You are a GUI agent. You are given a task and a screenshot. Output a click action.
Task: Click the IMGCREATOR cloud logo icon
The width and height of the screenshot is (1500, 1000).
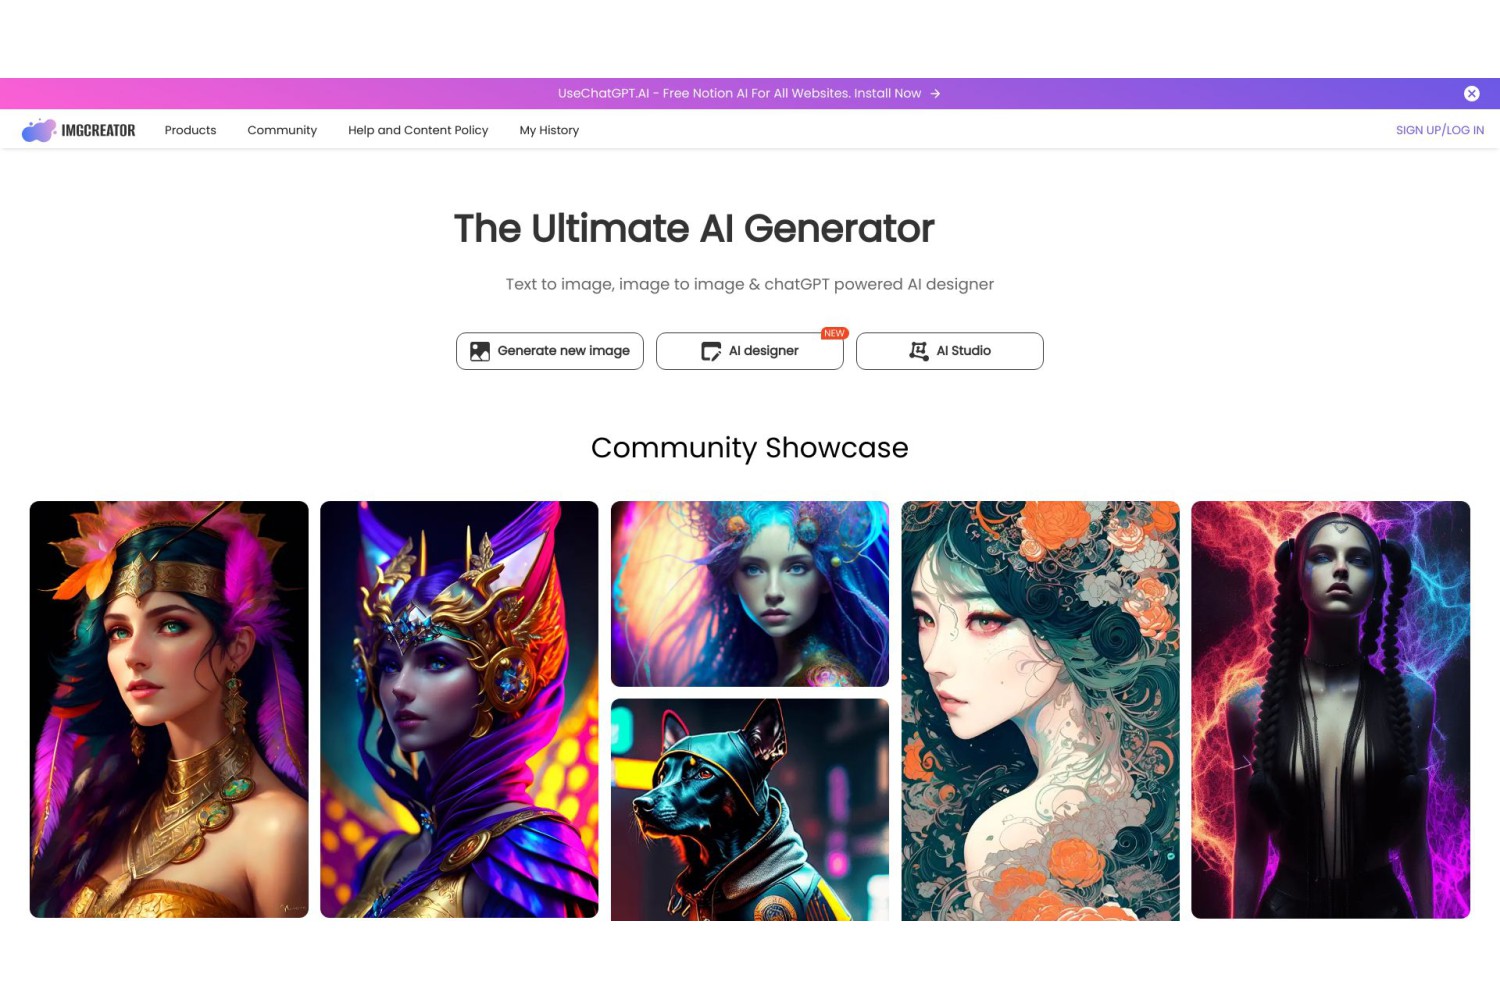click(x=39, y=130)
